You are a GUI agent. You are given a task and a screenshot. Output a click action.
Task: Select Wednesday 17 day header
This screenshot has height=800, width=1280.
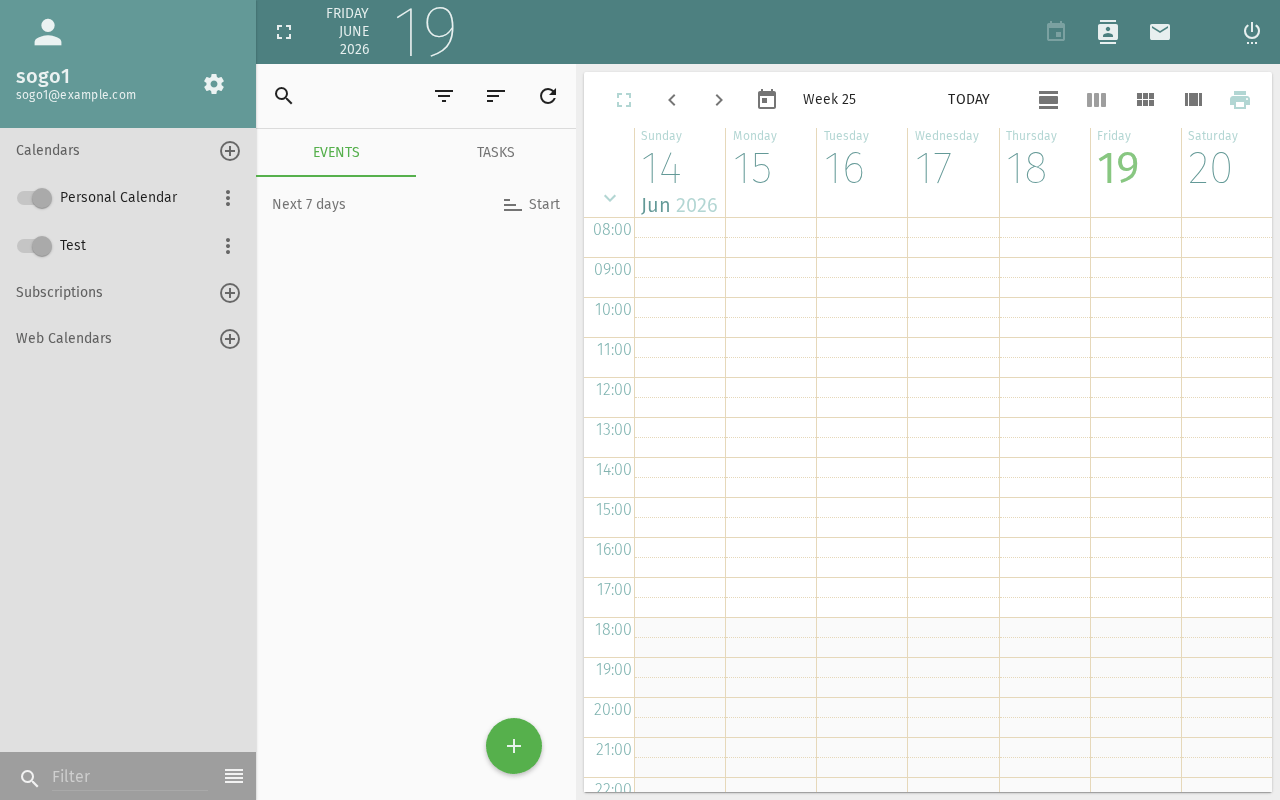click(953, 172)
